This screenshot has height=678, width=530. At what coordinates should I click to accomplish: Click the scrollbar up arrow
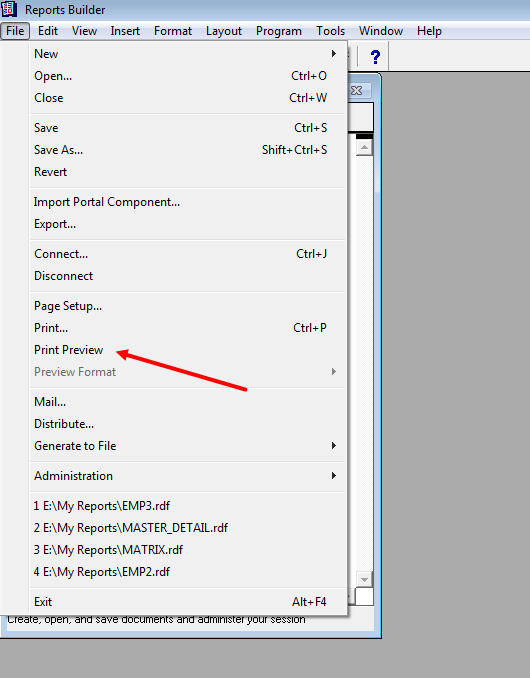coord(364,148)
